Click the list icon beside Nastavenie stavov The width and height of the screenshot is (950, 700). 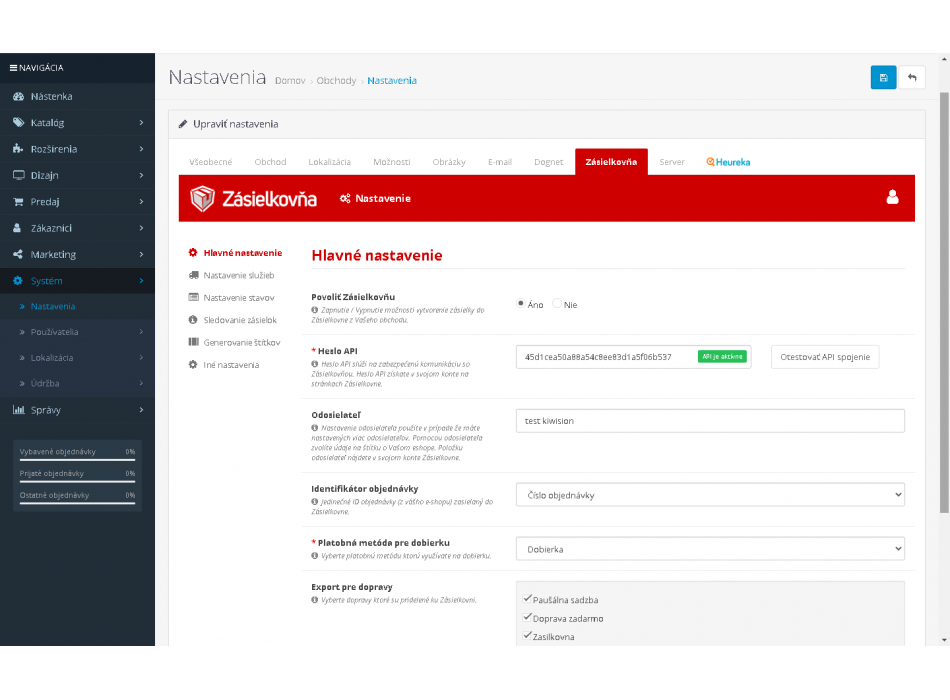pos(193,298)
